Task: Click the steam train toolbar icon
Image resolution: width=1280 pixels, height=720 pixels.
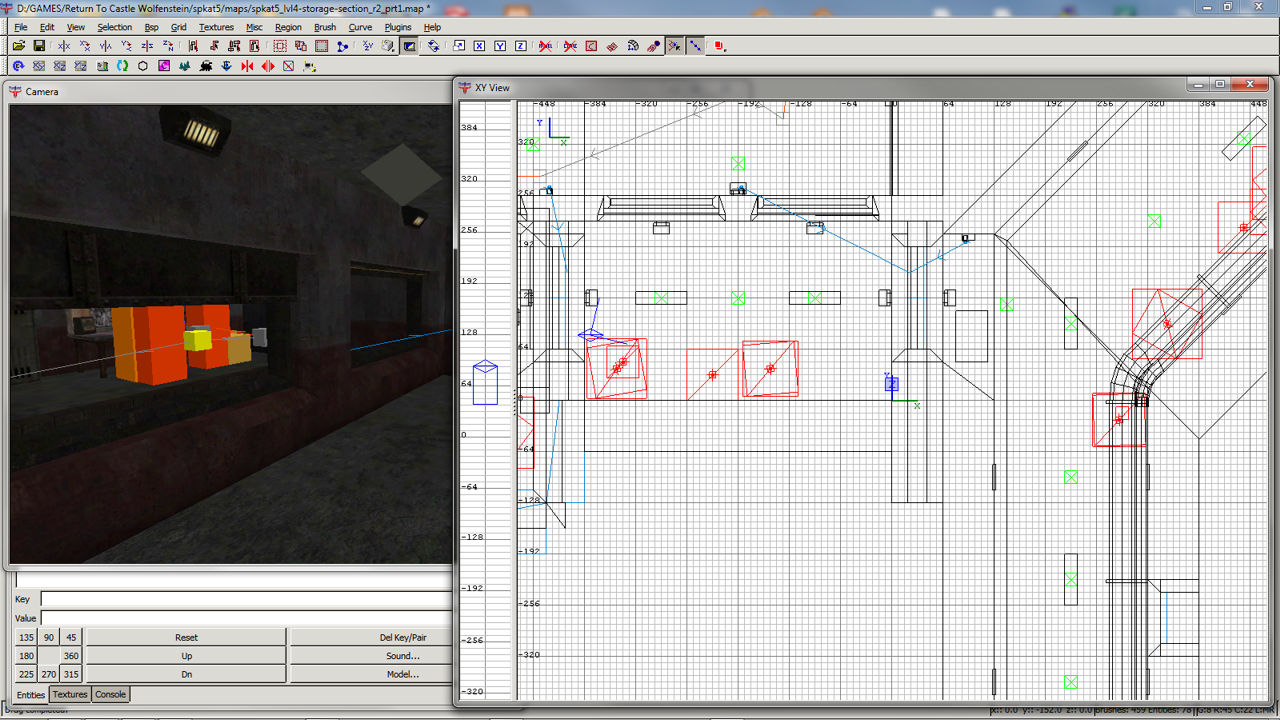Action: coord(205,66)
